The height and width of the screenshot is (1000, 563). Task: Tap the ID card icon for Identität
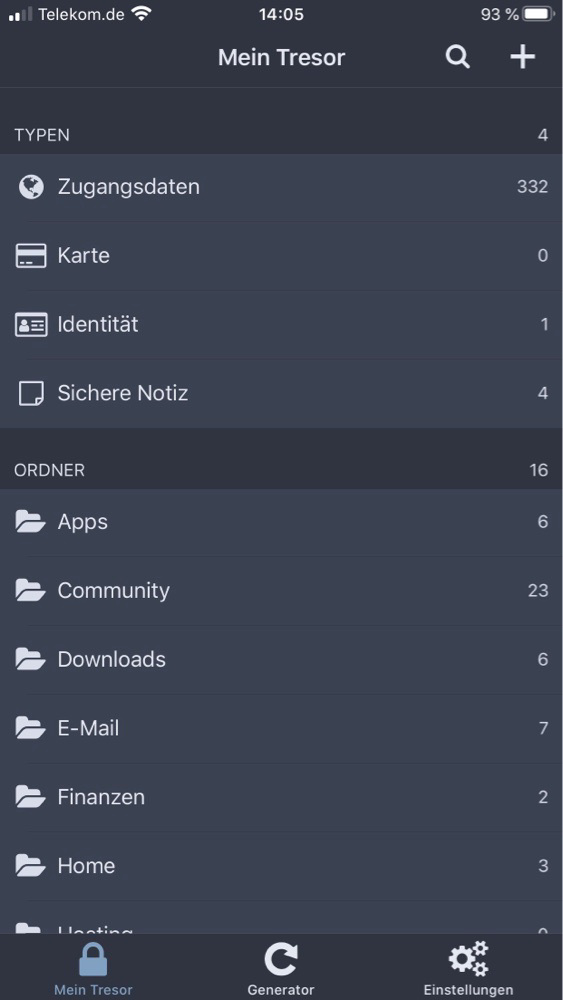click(x=31, y=325)
